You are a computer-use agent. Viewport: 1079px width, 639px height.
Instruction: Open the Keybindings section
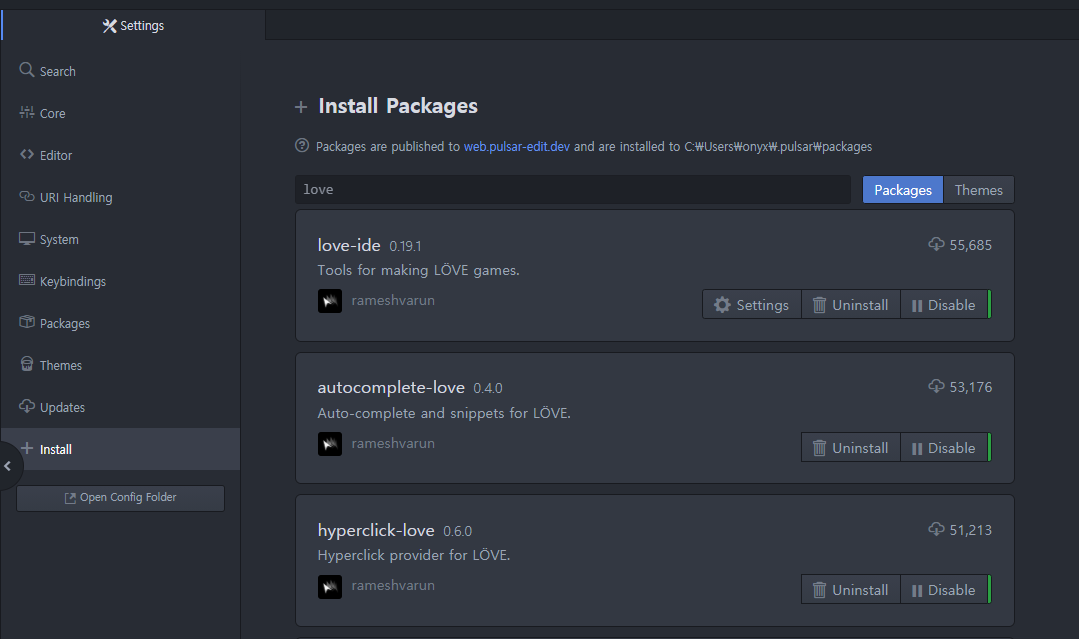(120, 281)
